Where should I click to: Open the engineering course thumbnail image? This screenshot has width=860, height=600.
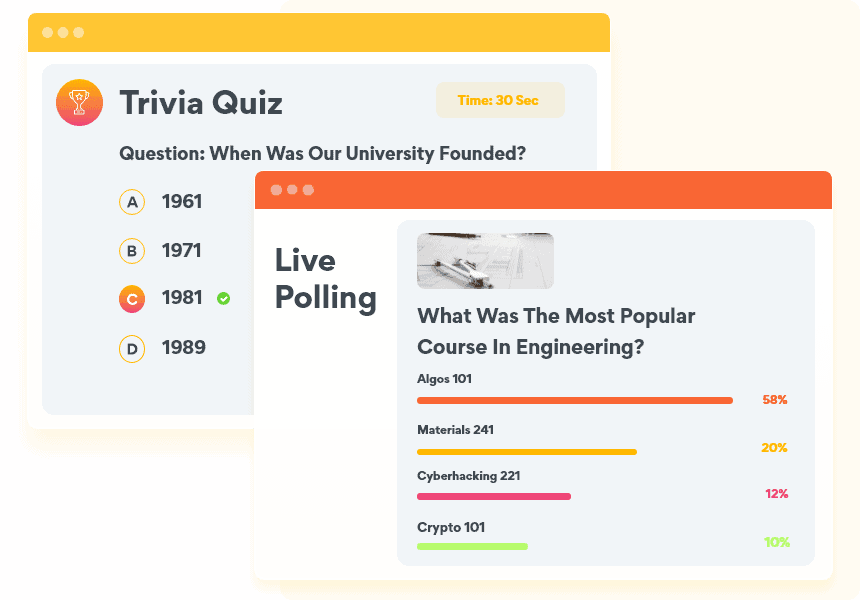(x=485, y=261)
